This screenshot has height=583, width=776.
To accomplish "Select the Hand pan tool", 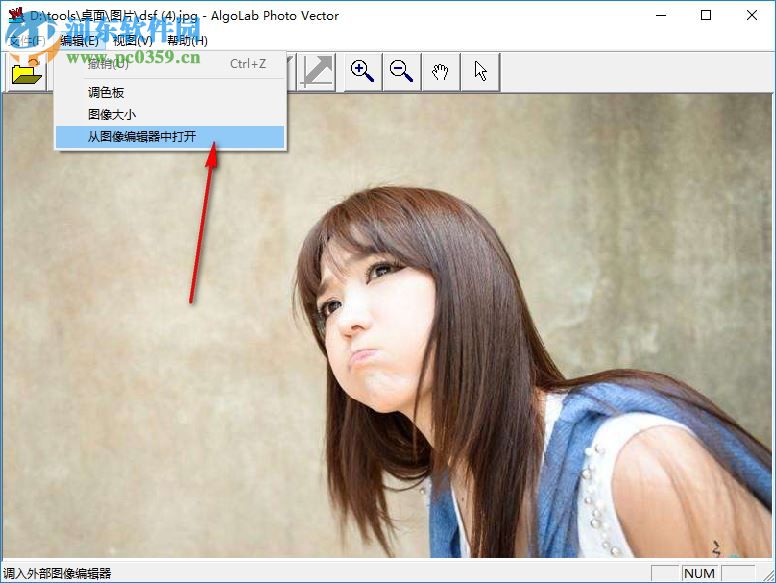I will 440,72.
